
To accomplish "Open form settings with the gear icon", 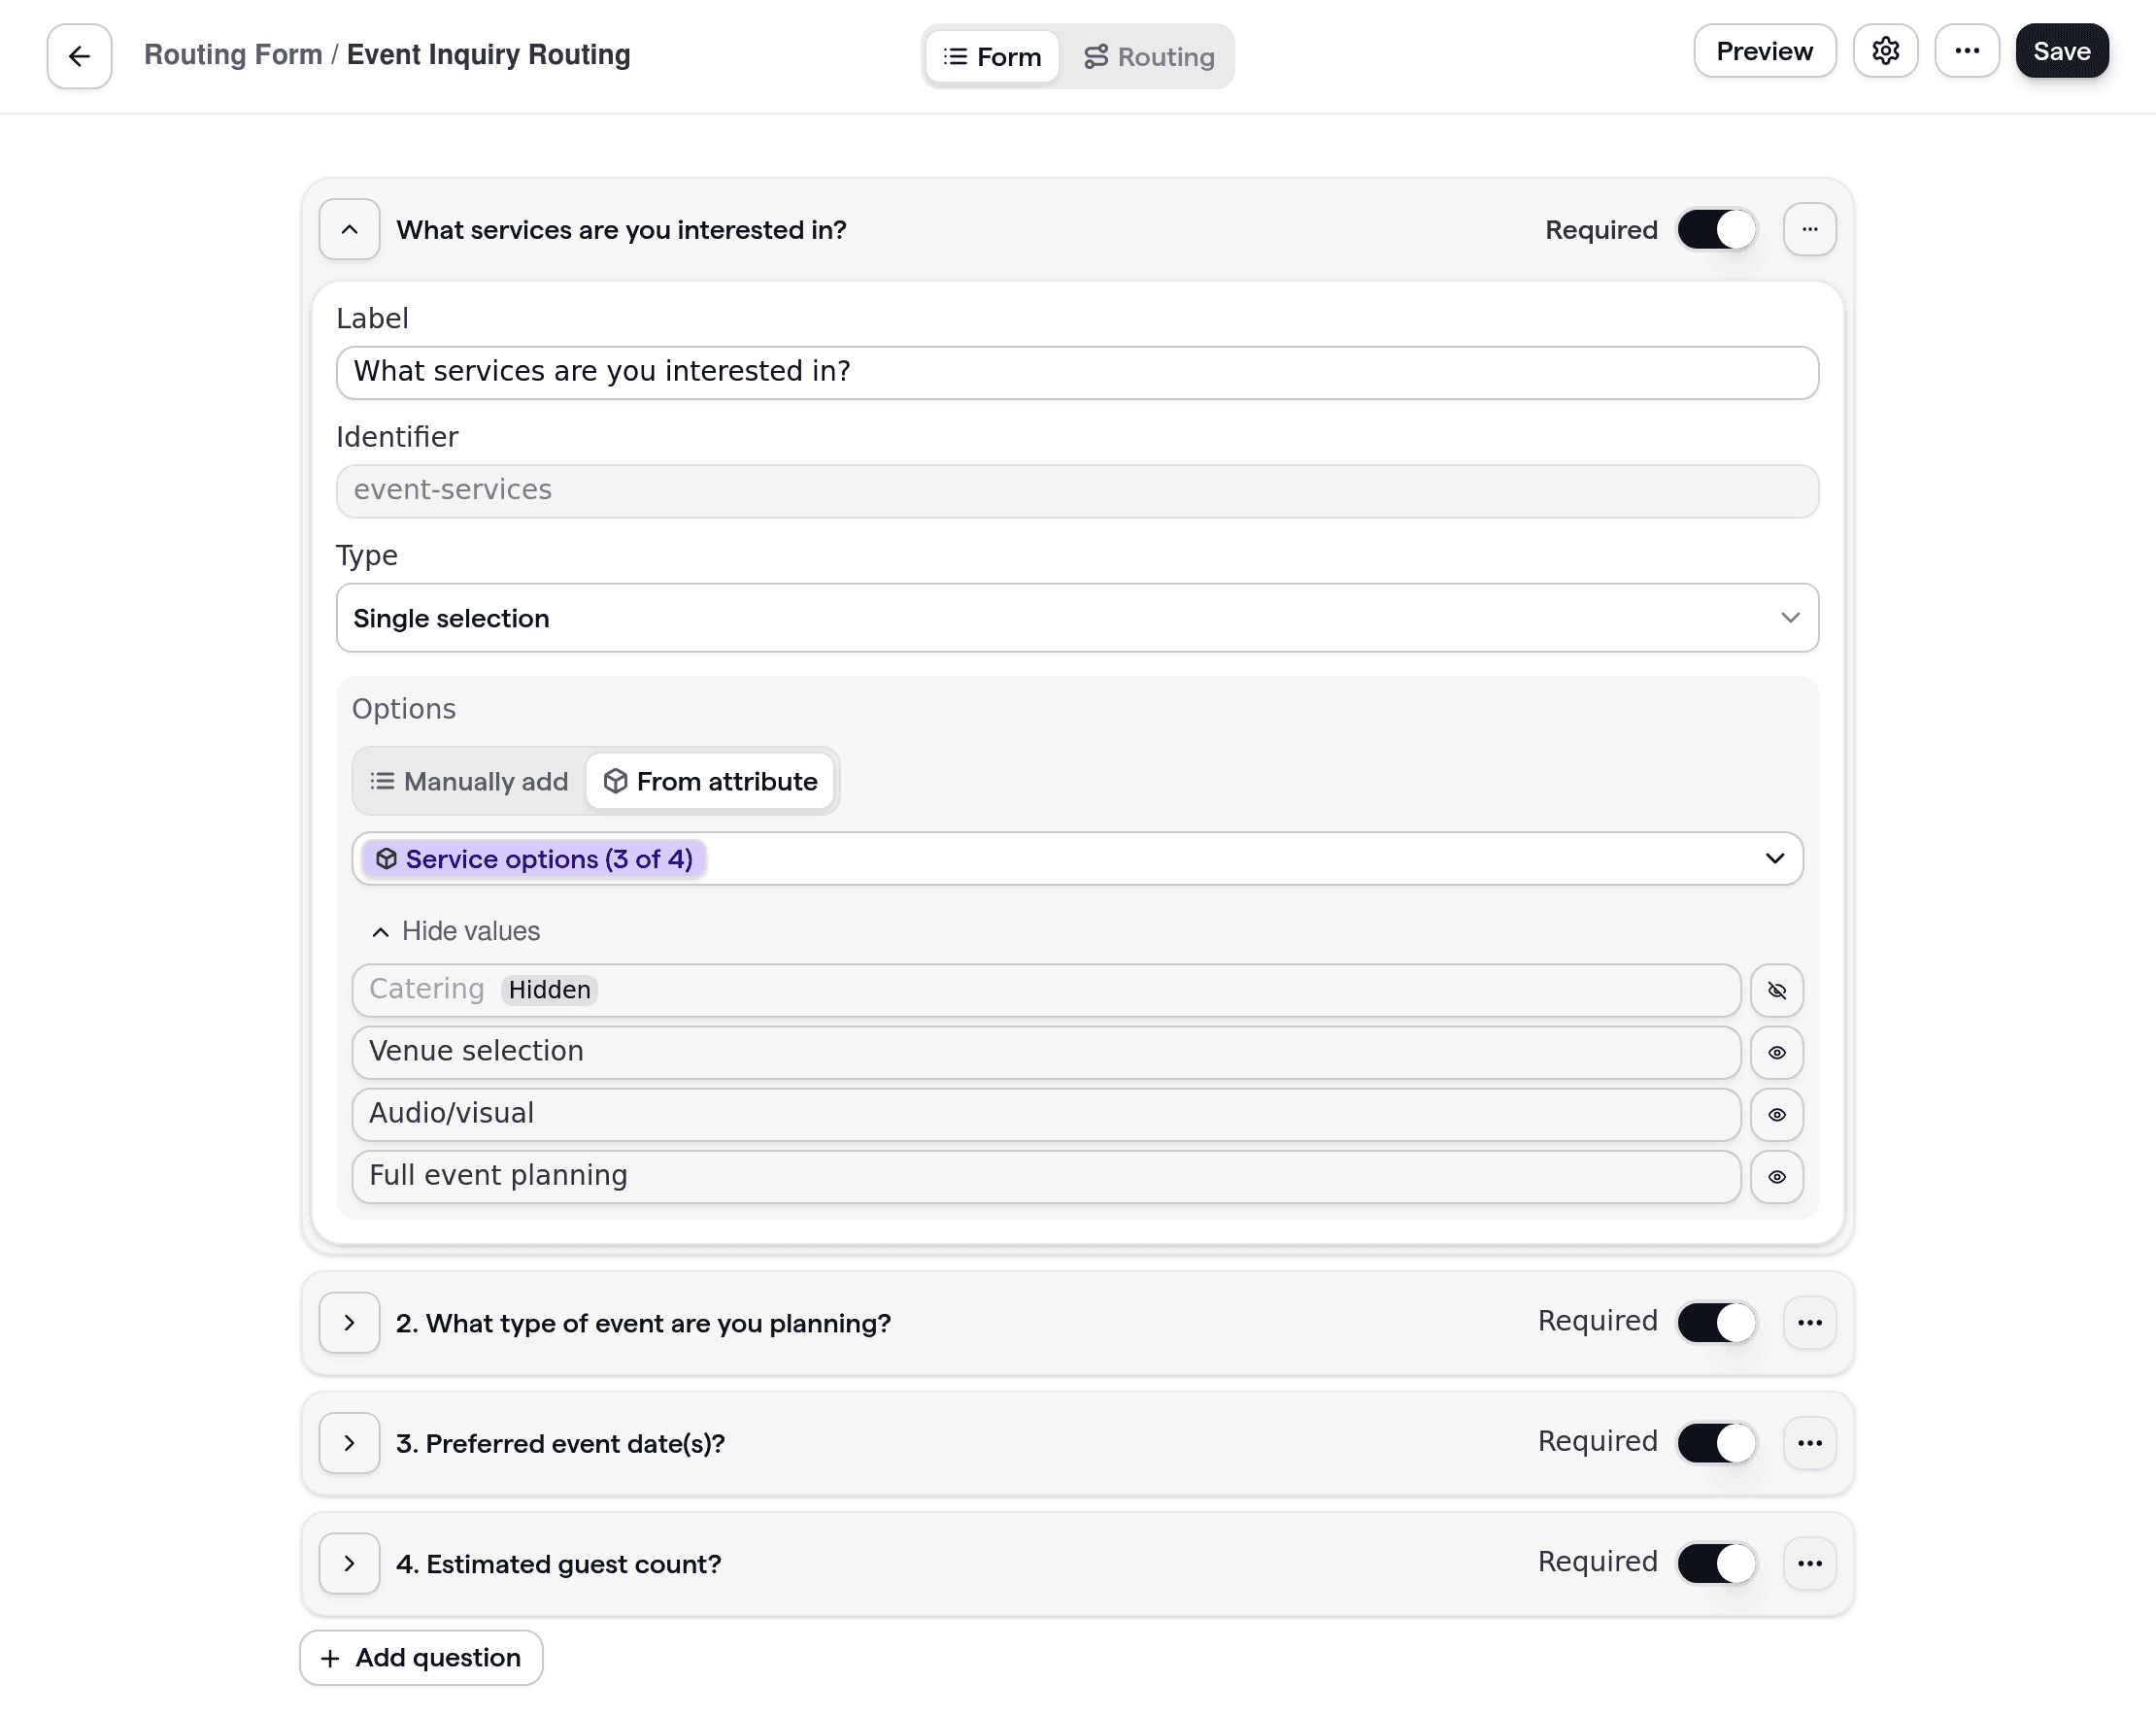I will pos(1886,50).
